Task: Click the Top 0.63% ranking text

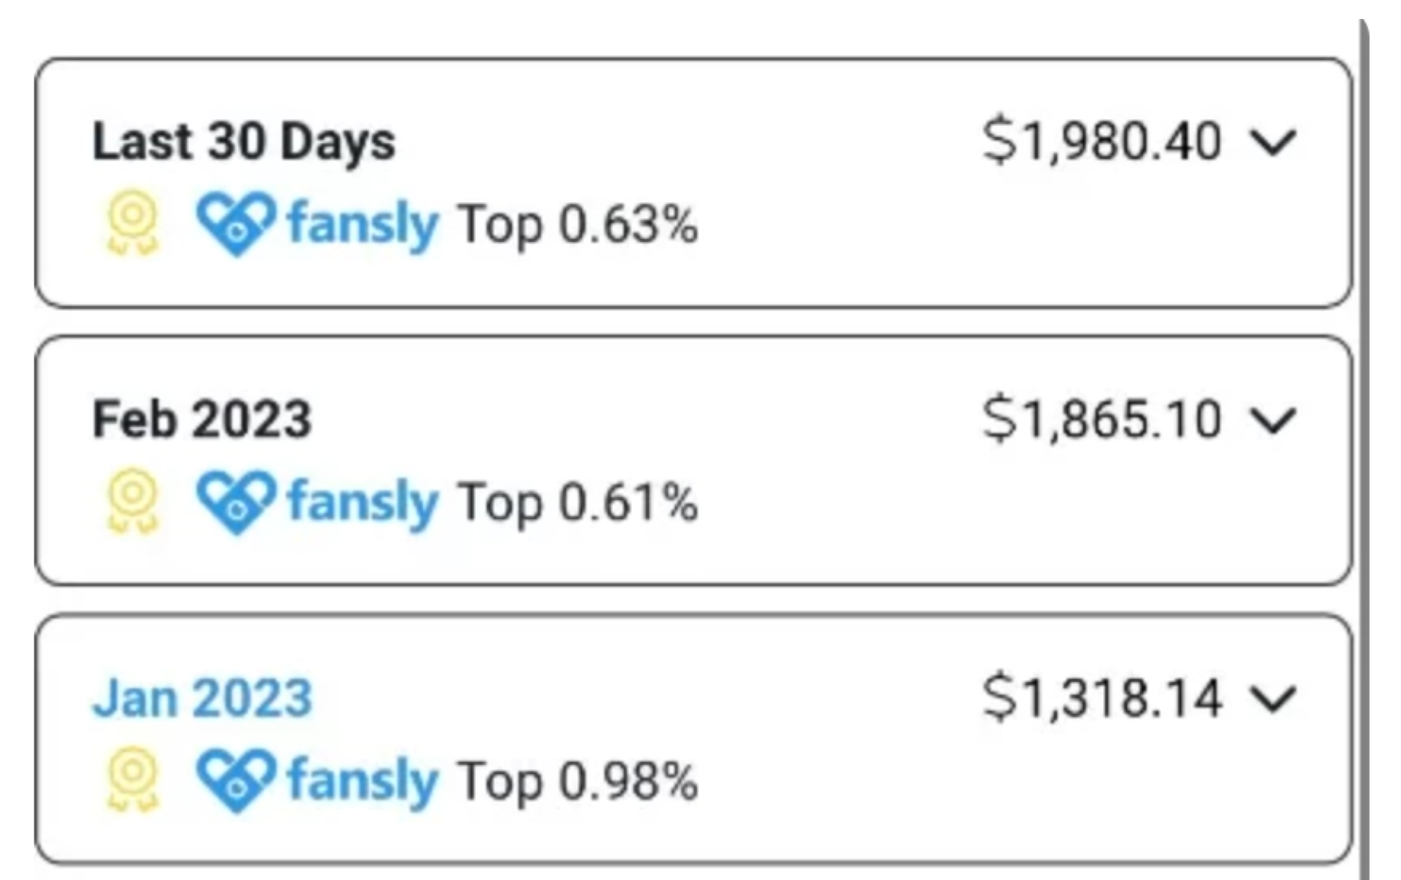Action: click(x=577, y=225)
